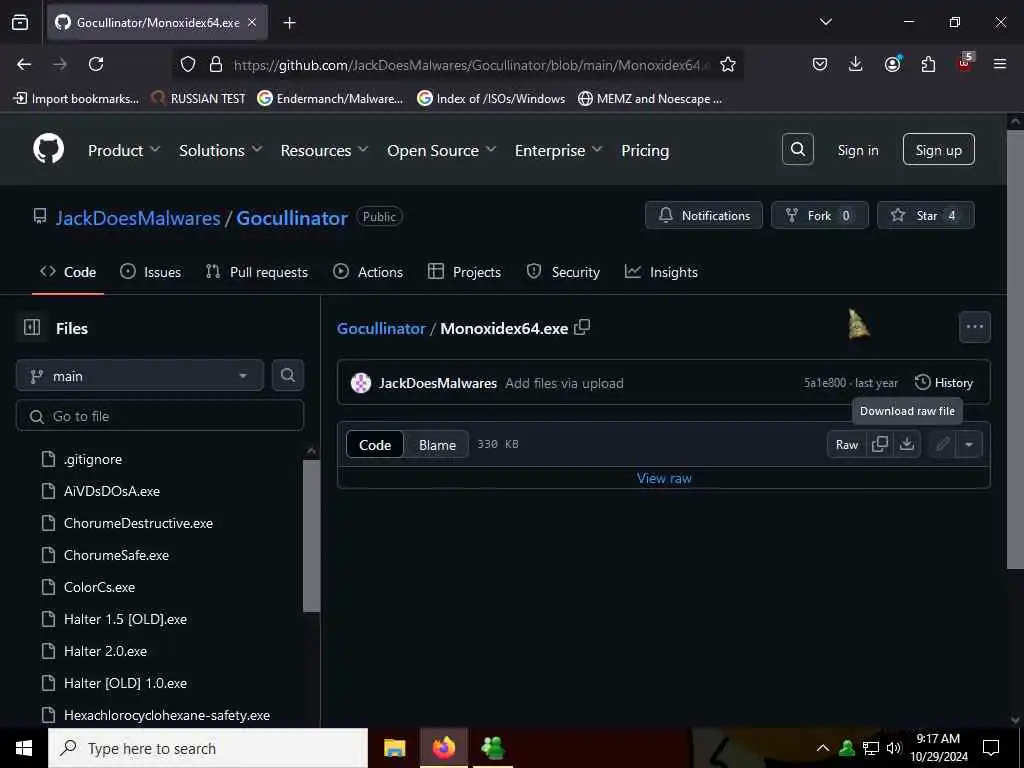The height and width of the screenshot is (768, 1024).
Task: Open Firefox application hamburger menu
Action: point(1000,64)
